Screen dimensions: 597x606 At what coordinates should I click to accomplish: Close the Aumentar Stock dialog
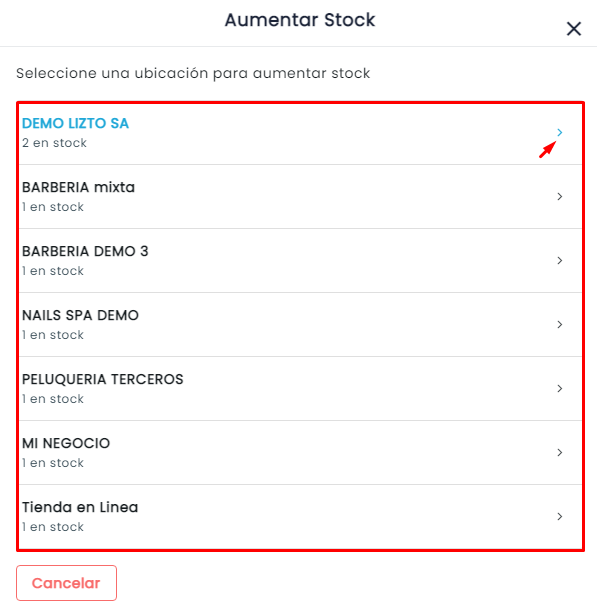click(x=574, y=29)
